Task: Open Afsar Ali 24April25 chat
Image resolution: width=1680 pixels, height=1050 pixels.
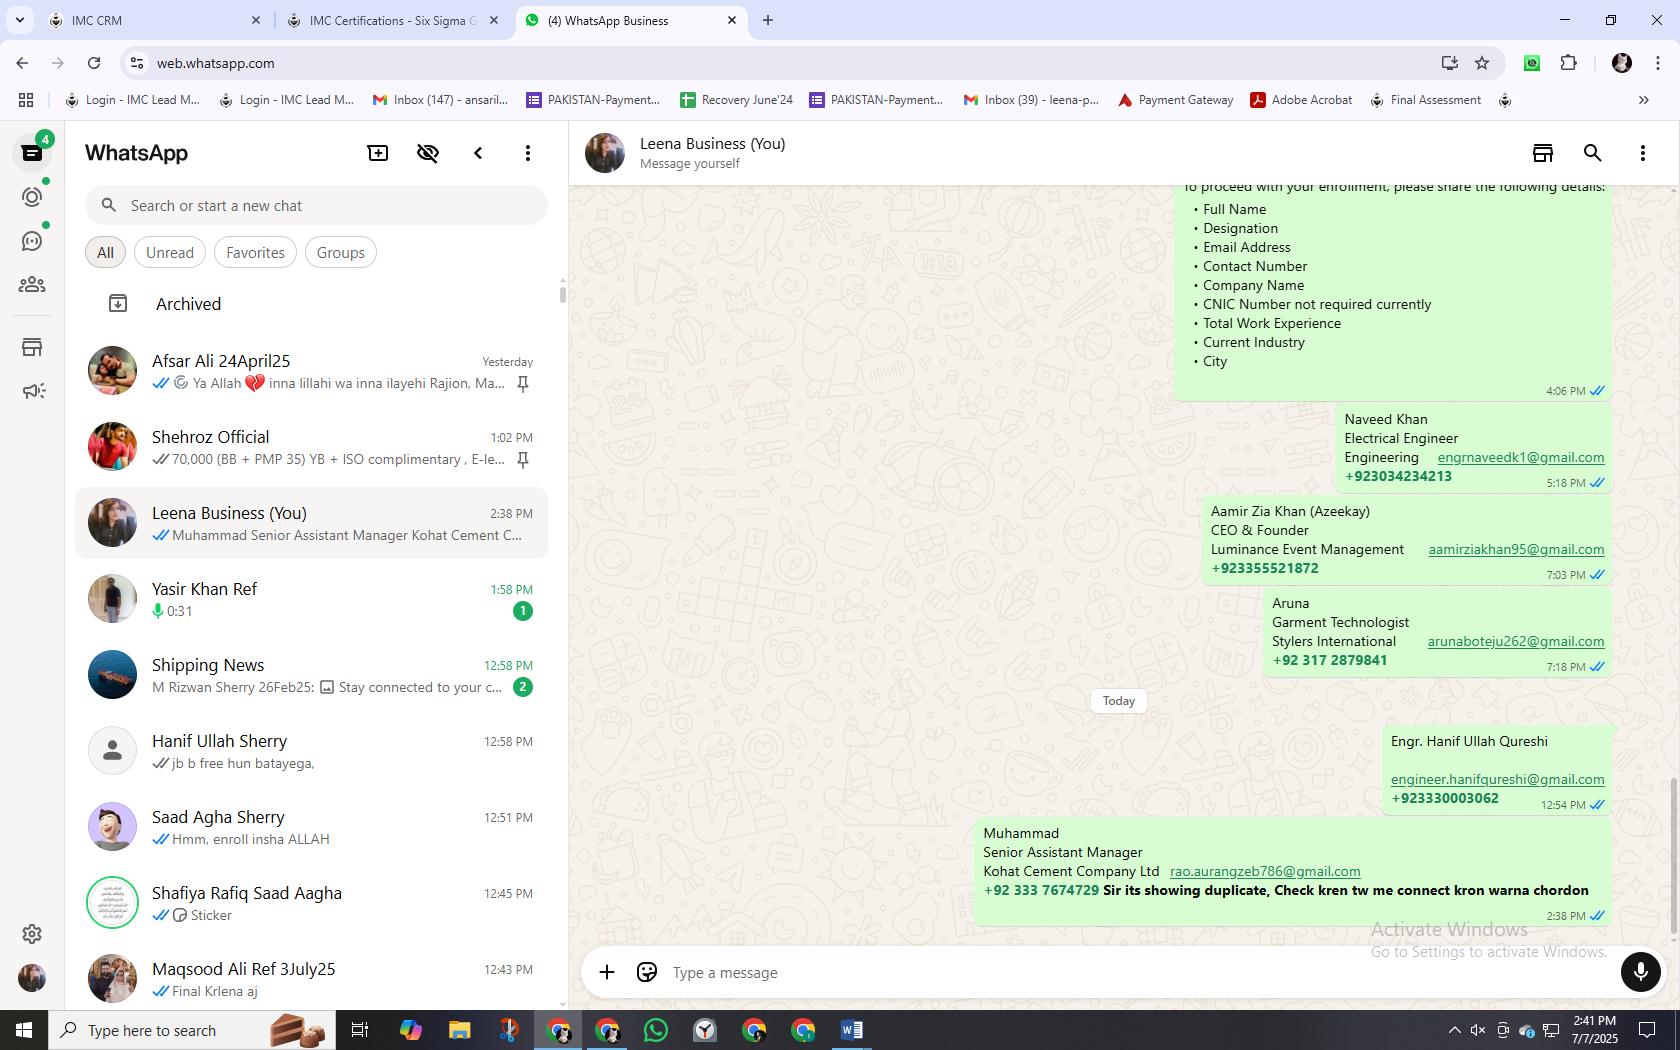Action: [312, 371]
